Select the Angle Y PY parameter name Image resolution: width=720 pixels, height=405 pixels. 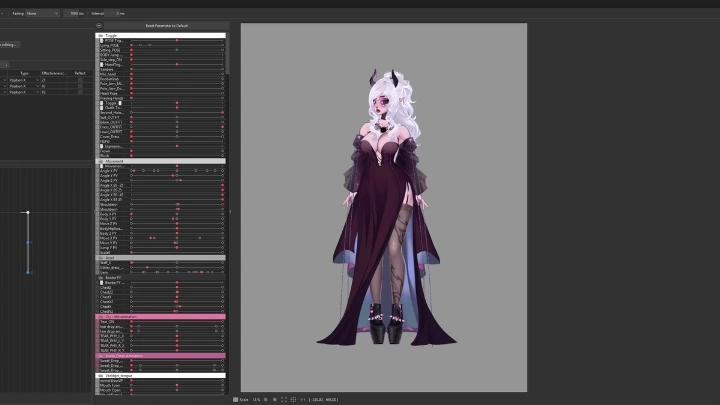pos(109,175)
